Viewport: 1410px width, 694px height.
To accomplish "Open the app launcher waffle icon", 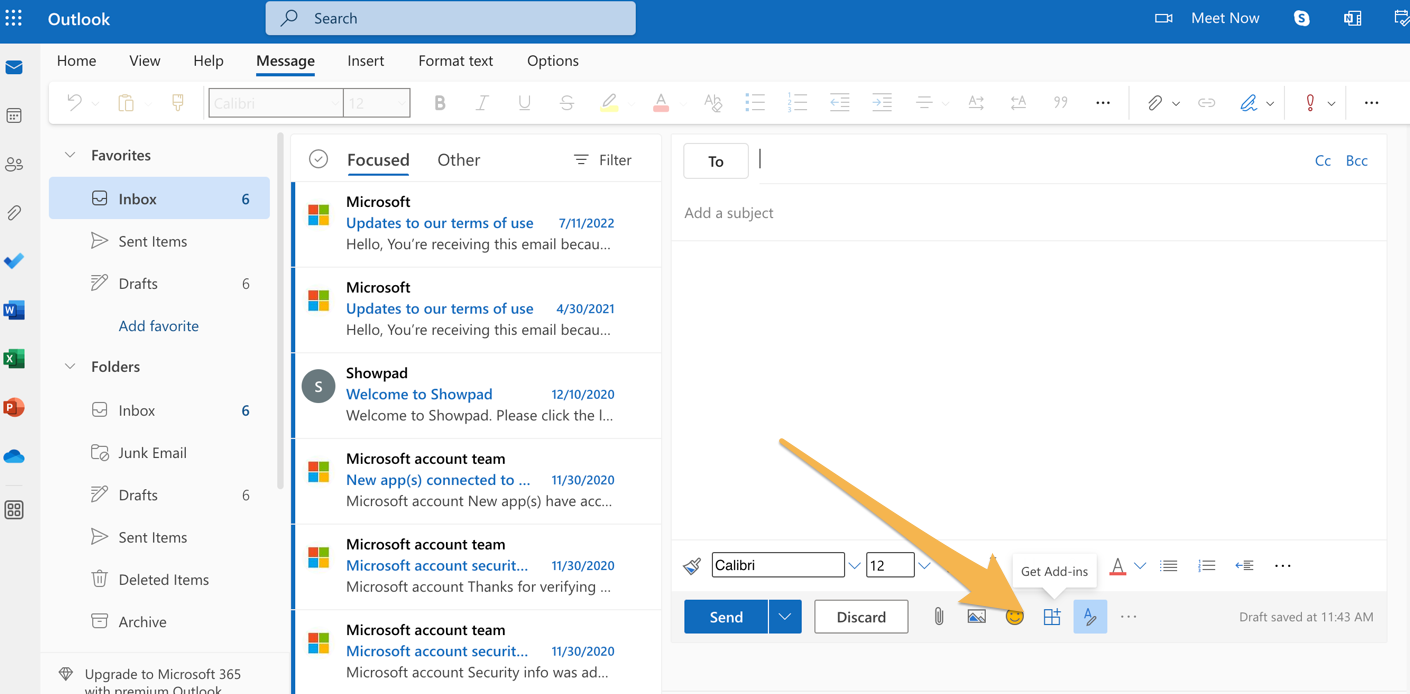I will point(14,18).
